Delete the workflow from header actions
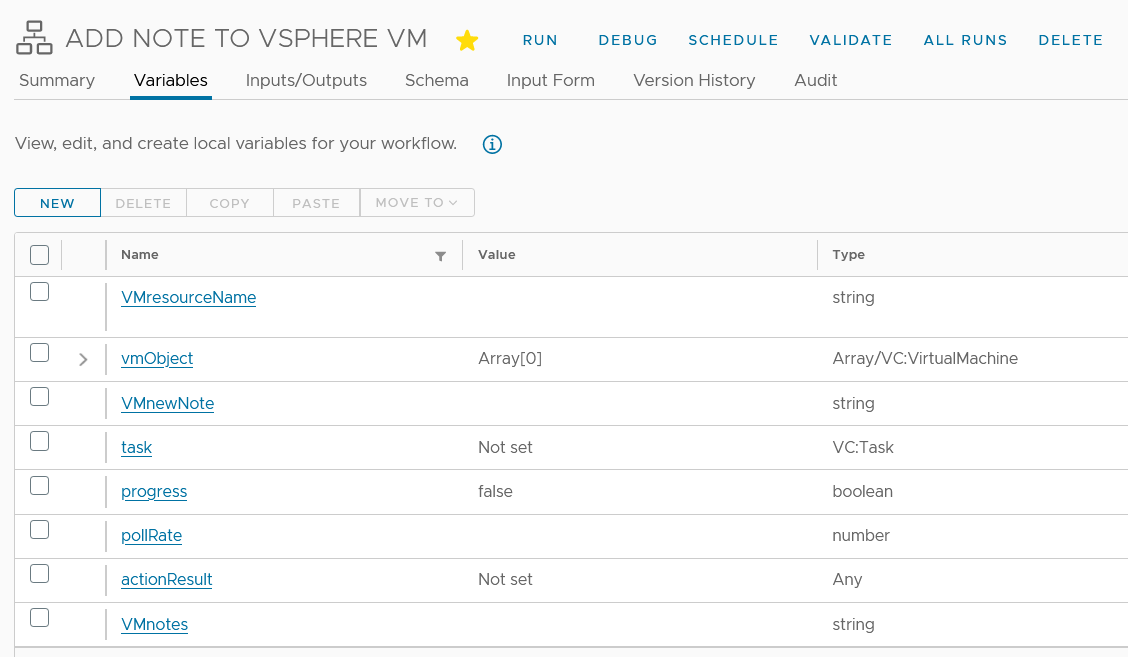 (1070, 40)
